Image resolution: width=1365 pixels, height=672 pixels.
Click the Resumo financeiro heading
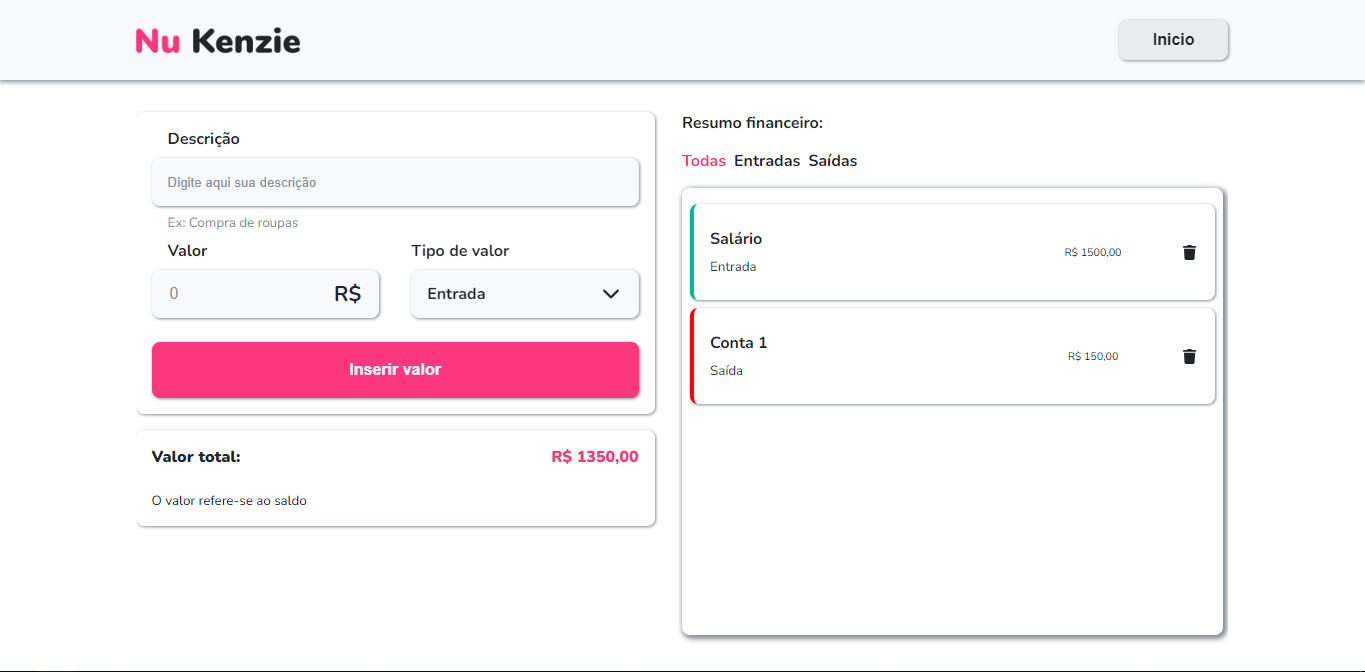coord(752,123)
